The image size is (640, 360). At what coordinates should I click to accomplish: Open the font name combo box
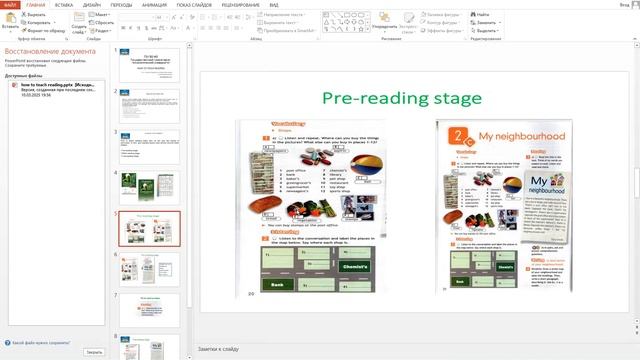pyautogui.click(x=137, y=18)
